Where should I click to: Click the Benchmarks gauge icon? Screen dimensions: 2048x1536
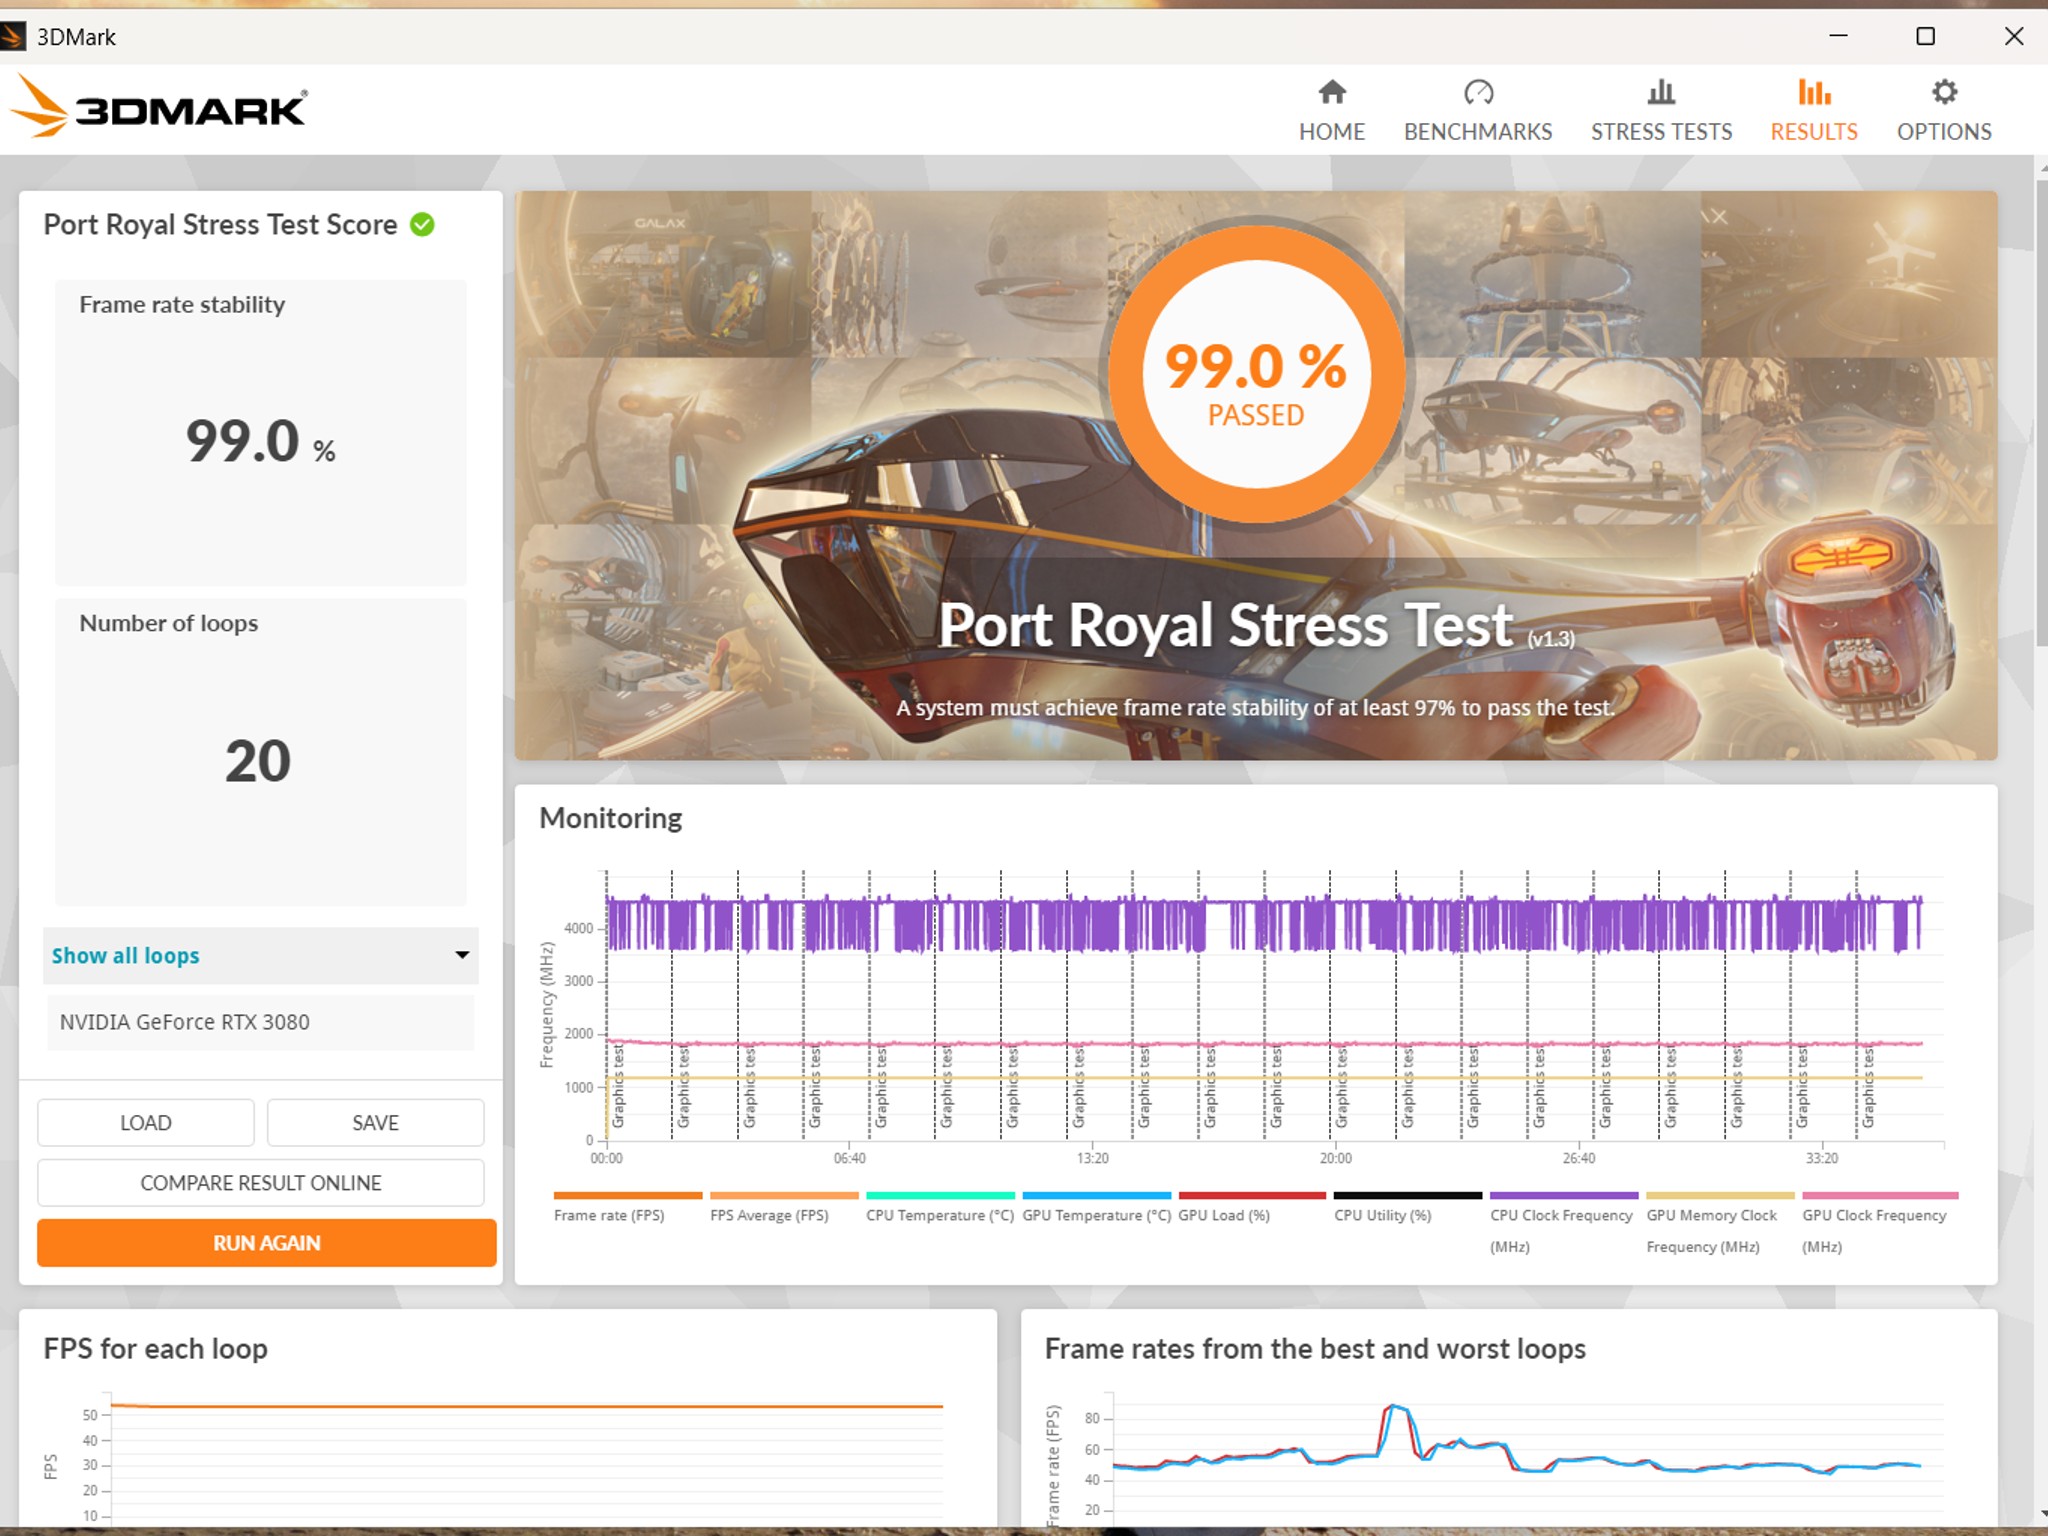click(1478, 92)
